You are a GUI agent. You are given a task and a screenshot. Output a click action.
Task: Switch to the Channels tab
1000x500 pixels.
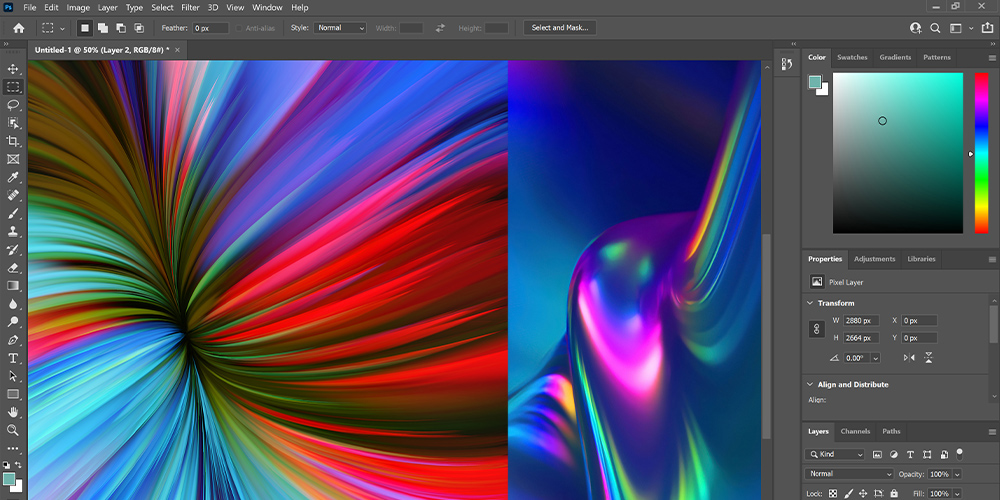(x=855, y=431)
